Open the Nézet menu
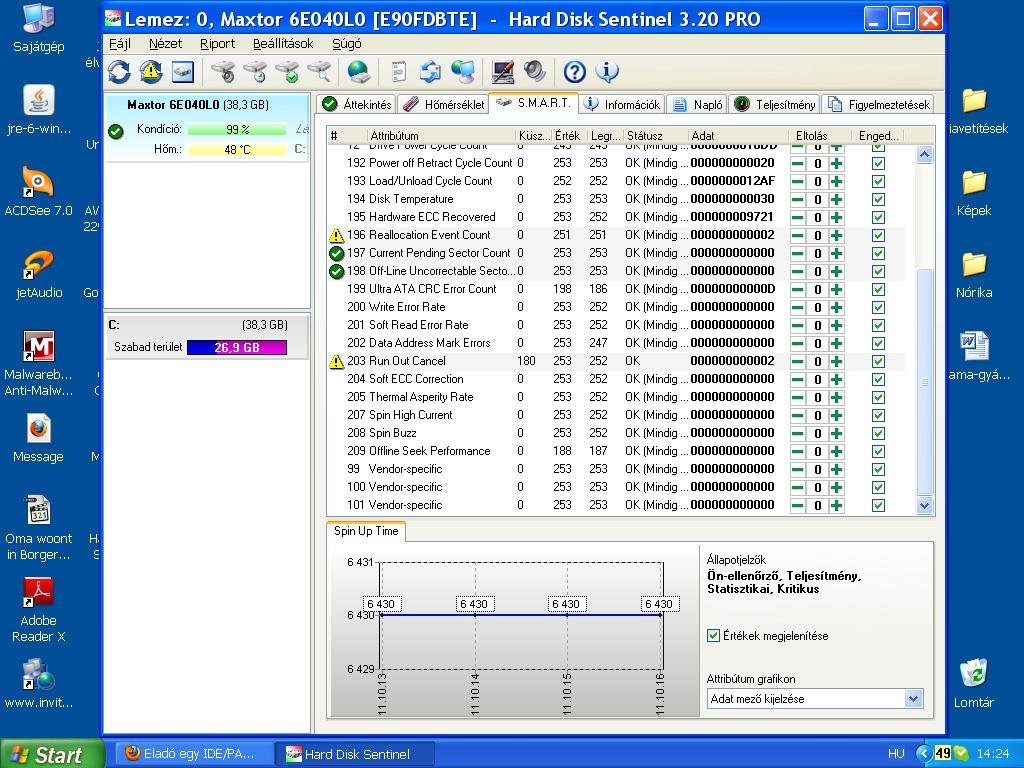Screen dimensions: 1024x768 (165, 44)
